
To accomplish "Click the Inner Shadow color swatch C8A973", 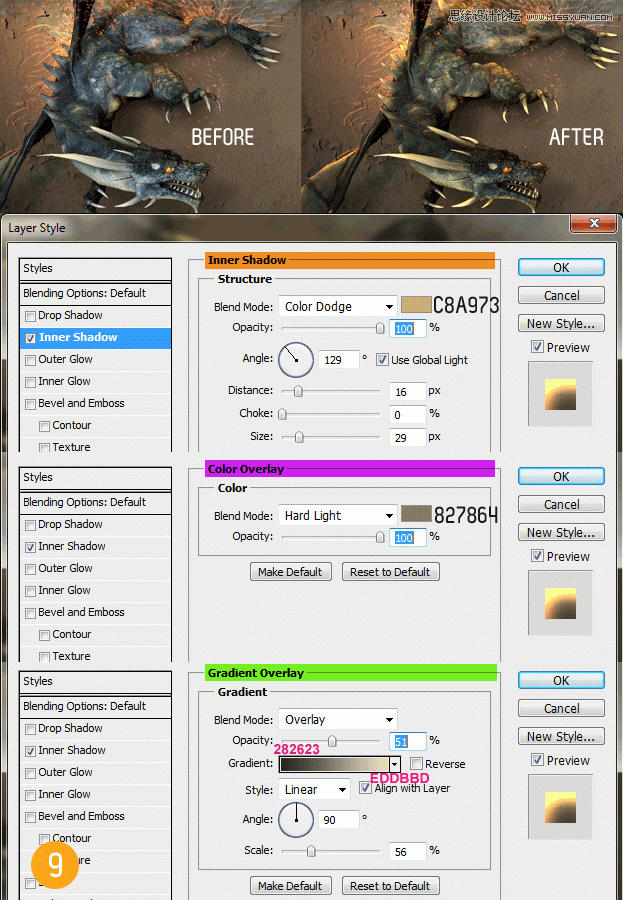I will tap(416, 305).
